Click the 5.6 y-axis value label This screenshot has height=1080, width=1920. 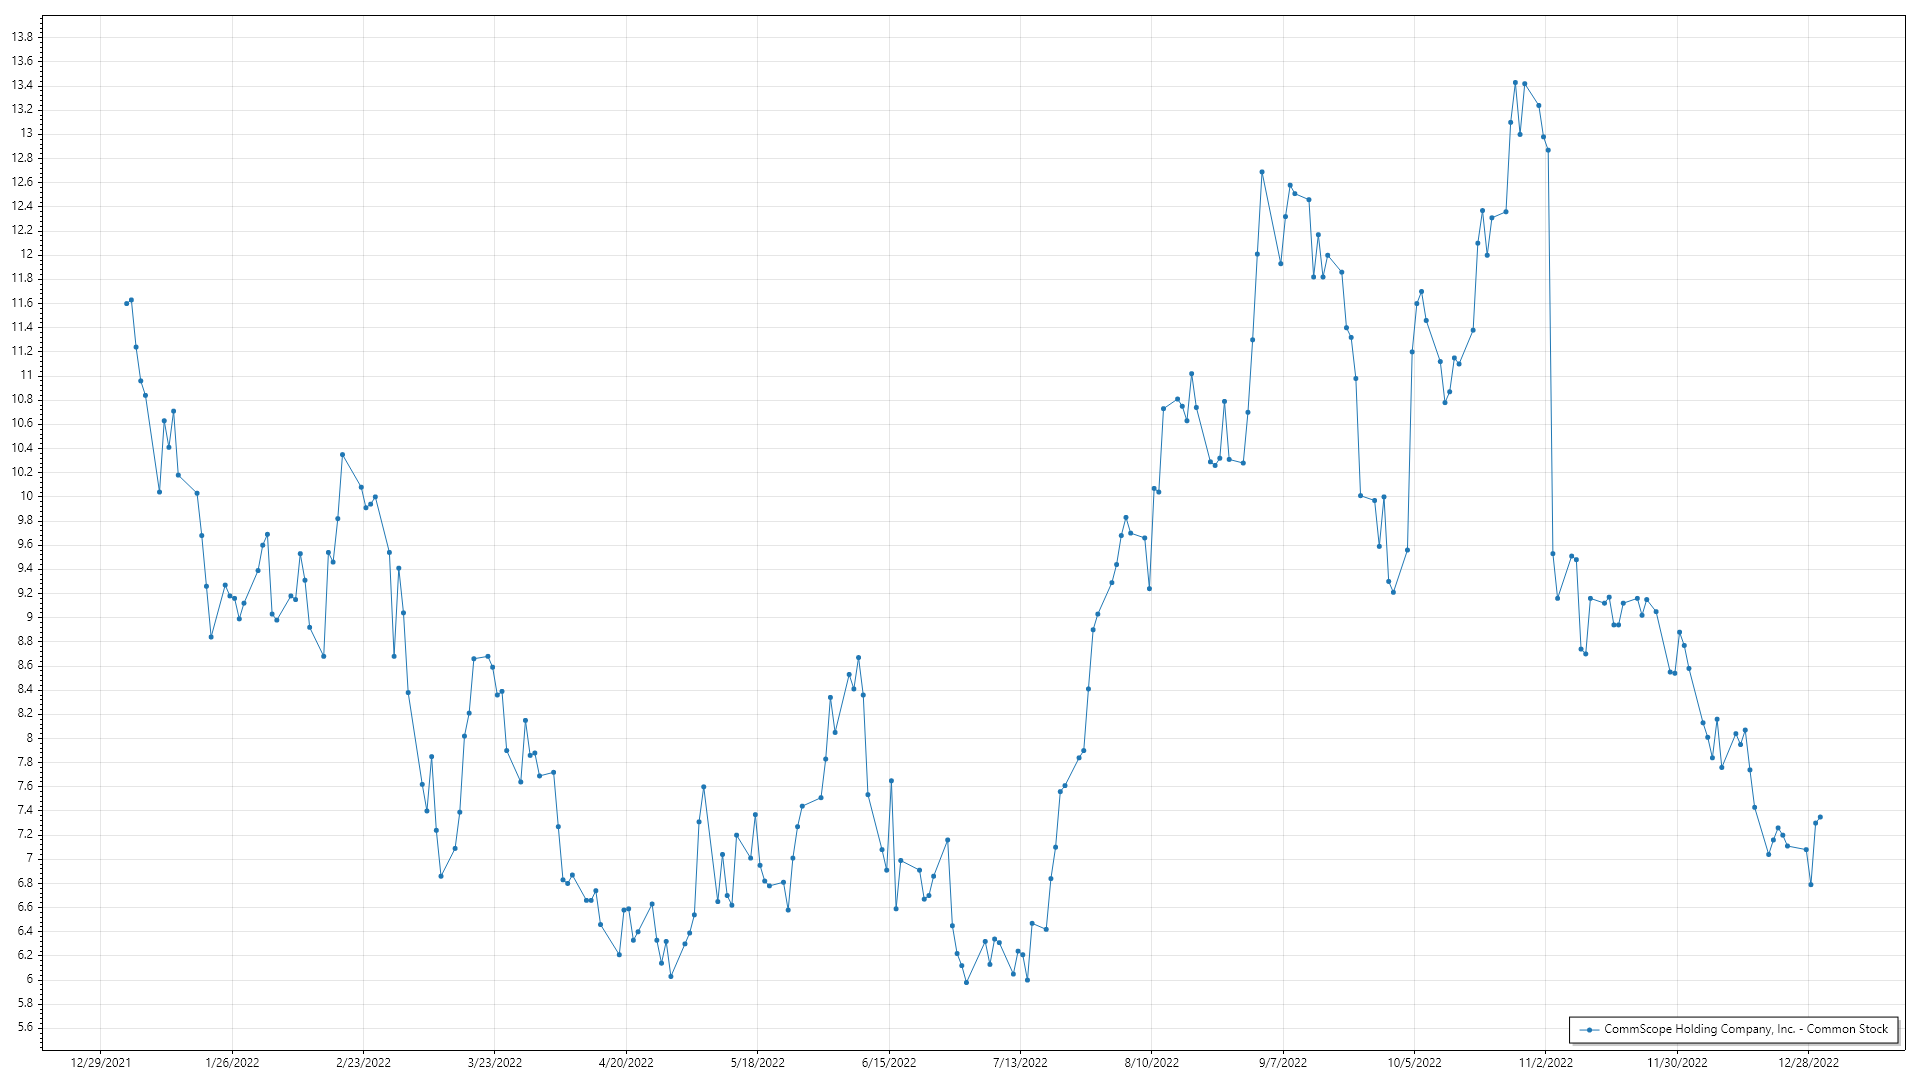[x=25, y=1027]
